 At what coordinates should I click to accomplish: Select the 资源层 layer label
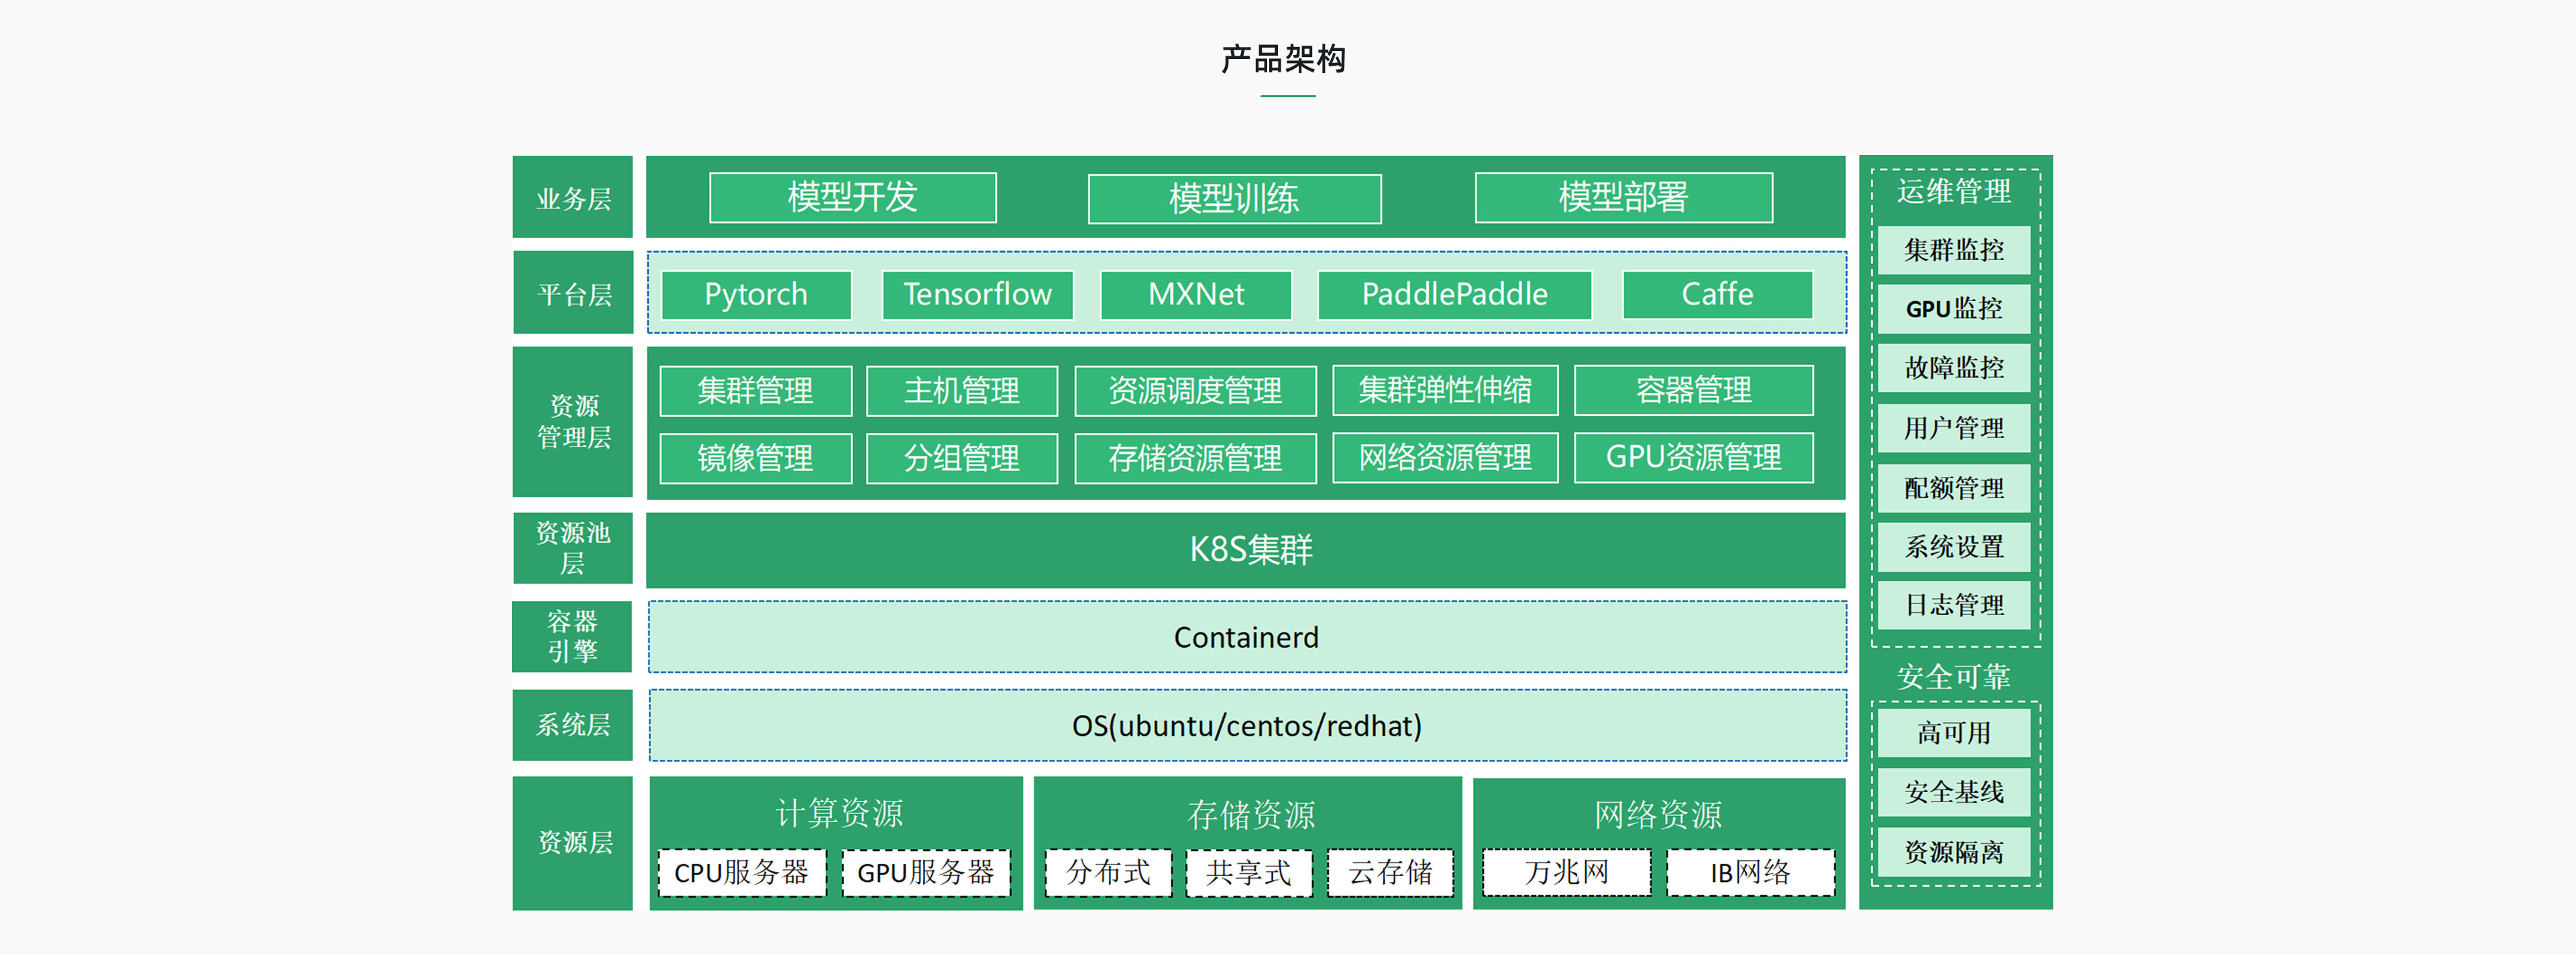573,843
